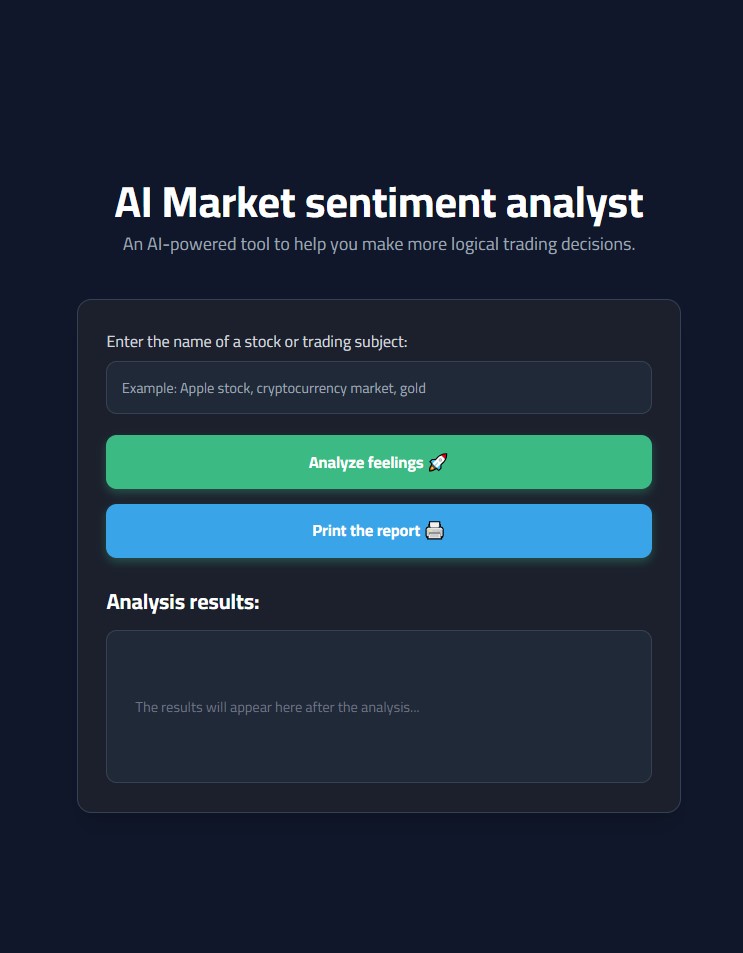Click the printer icon on Print button

434,531
